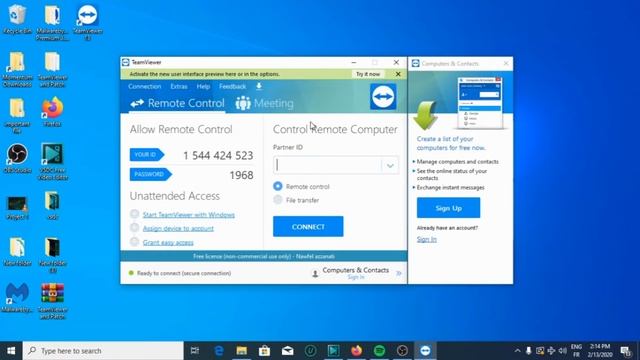This screenshot has height=360, width=640.
Task: Open Task View on the taskbar
Action: (x=195, y=351)
